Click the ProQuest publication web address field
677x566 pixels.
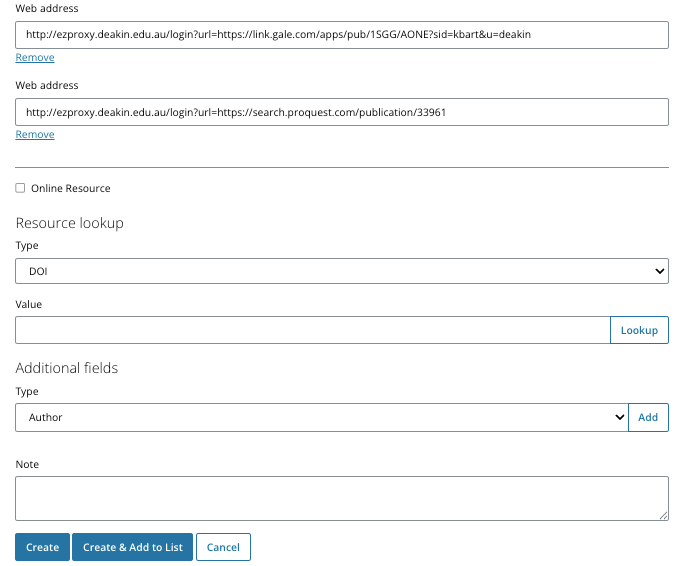click(x=341, y=112)
